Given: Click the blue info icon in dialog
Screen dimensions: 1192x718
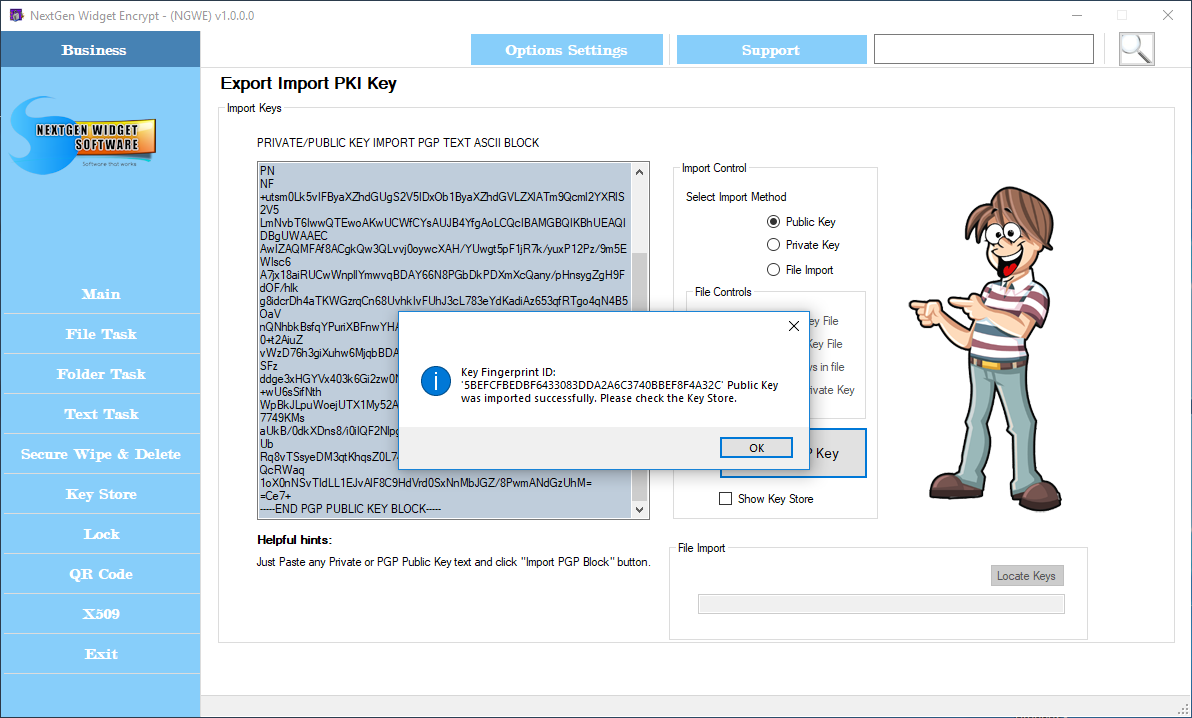Looking at the screenshot, I should [436, 381].
